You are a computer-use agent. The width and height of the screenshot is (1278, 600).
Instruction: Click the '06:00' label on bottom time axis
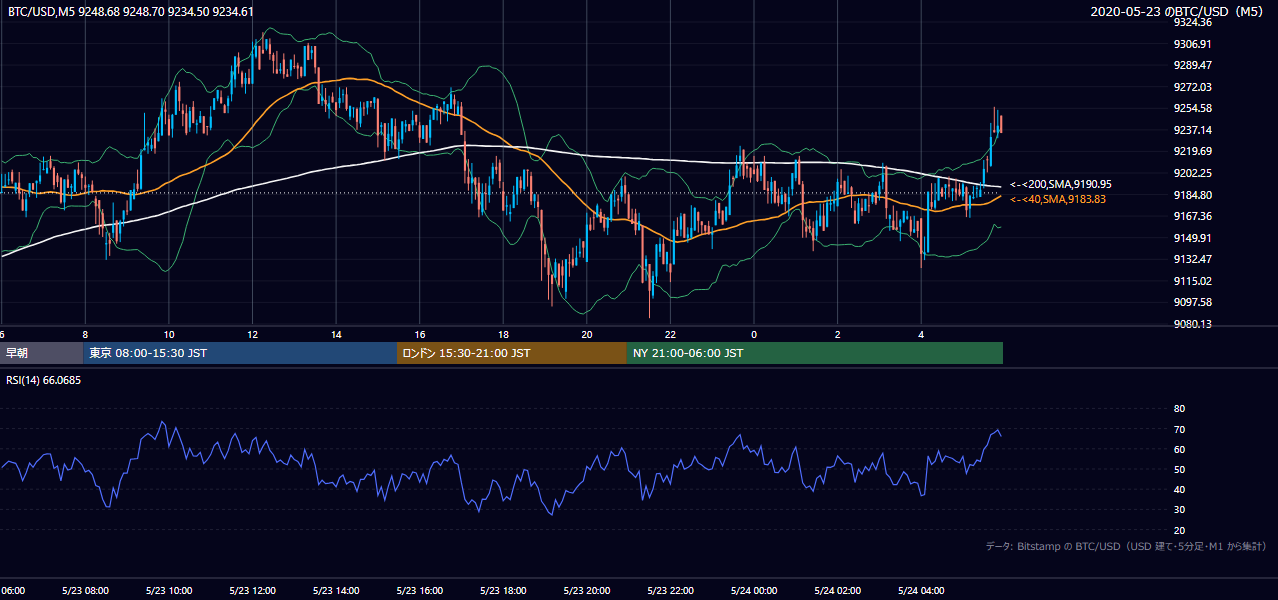(x=13, y=590)
